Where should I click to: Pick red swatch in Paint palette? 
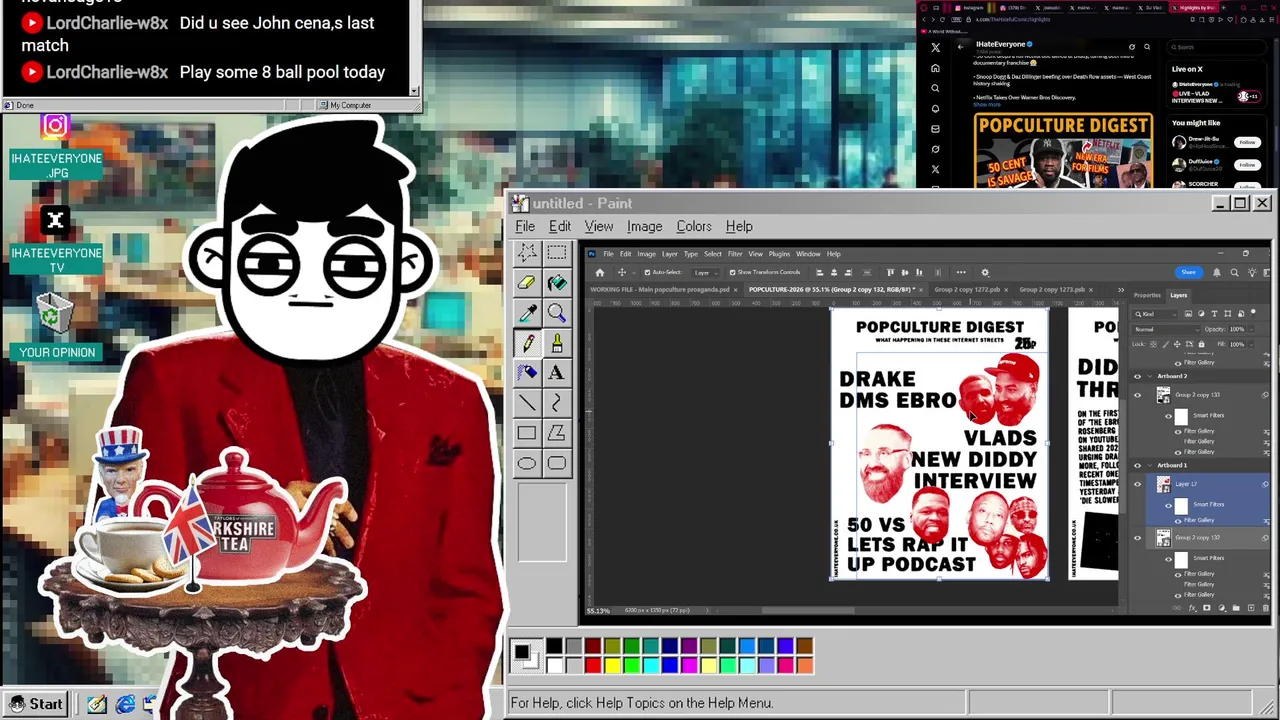[x=593, y=665]
